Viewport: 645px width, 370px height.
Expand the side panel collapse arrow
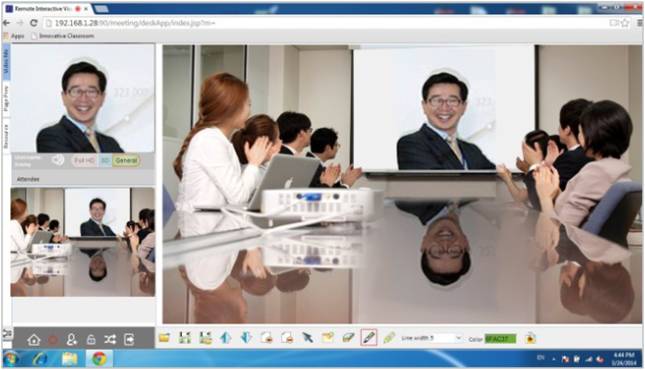point(7,333)
